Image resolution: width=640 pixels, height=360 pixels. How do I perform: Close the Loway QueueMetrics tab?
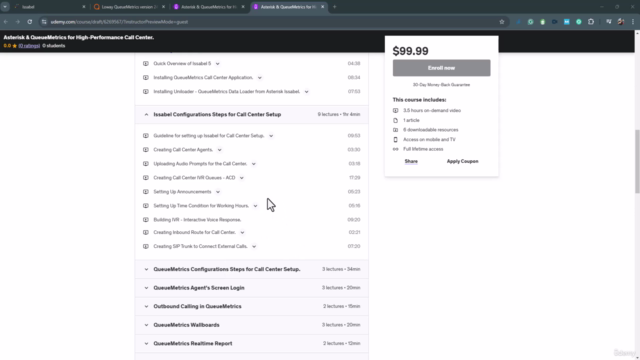(x=163, y=7)
